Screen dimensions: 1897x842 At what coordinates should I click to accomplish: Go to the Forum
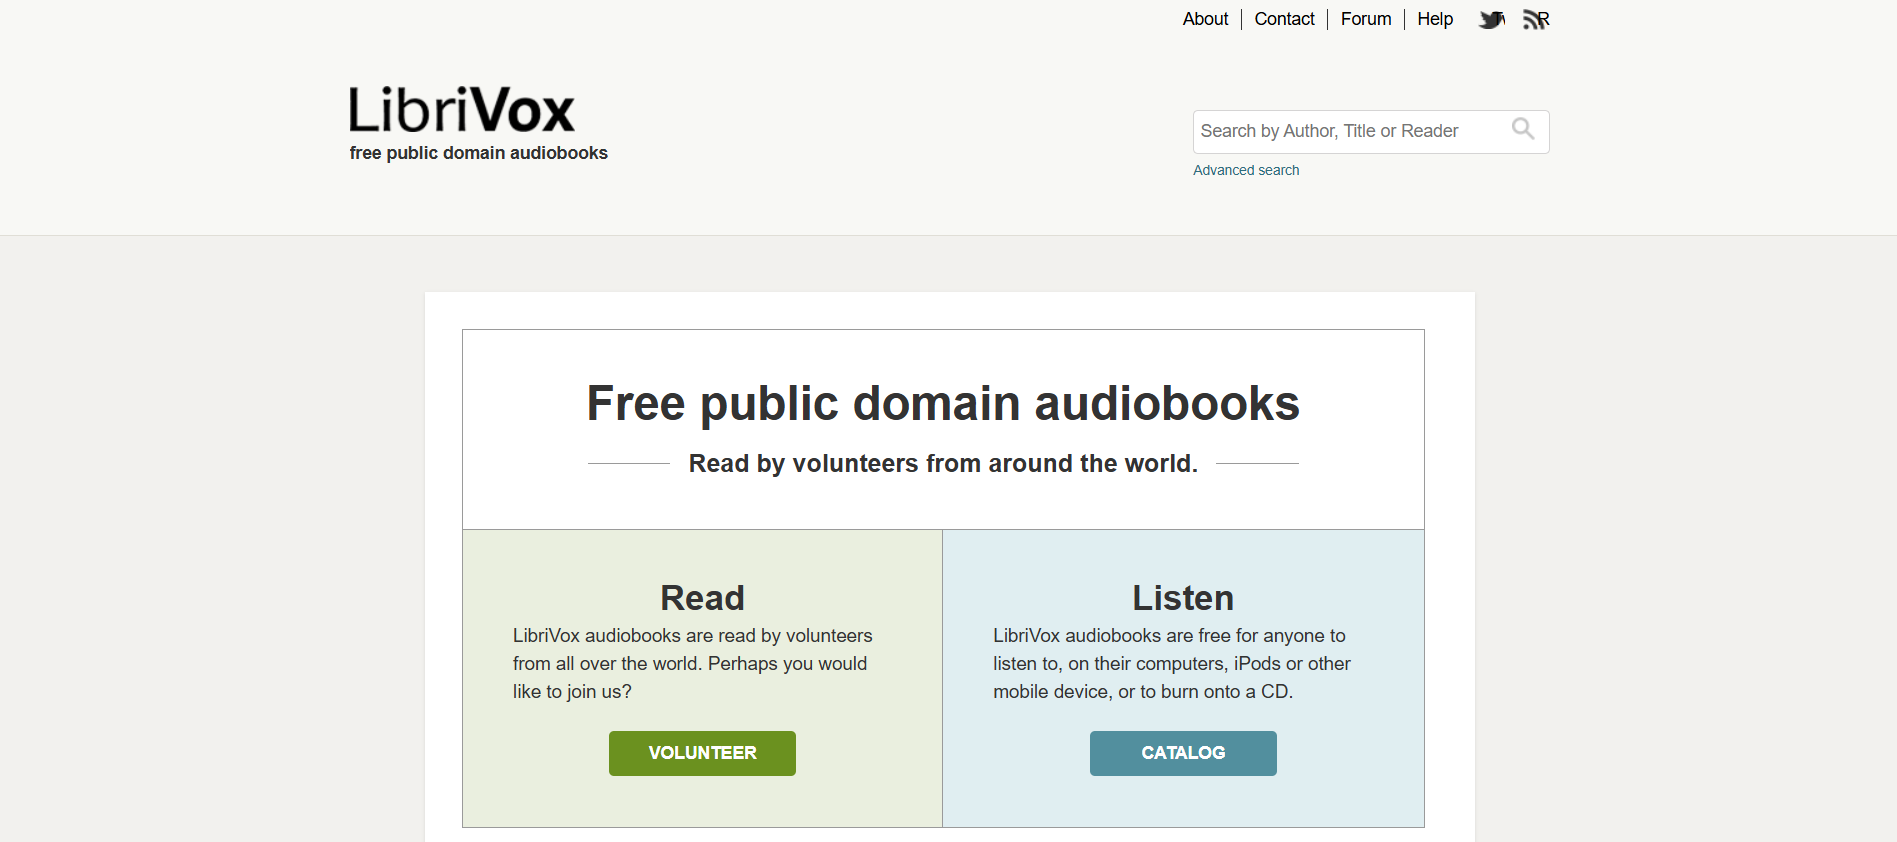pyautogui.click(x=1366, y=19)
